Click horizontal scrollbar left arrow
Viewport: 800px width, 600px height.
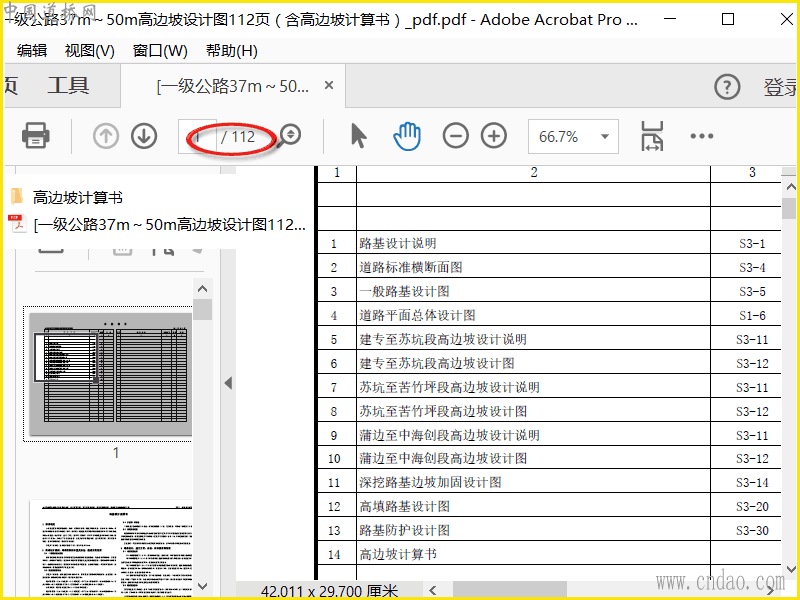click(433, 590)
